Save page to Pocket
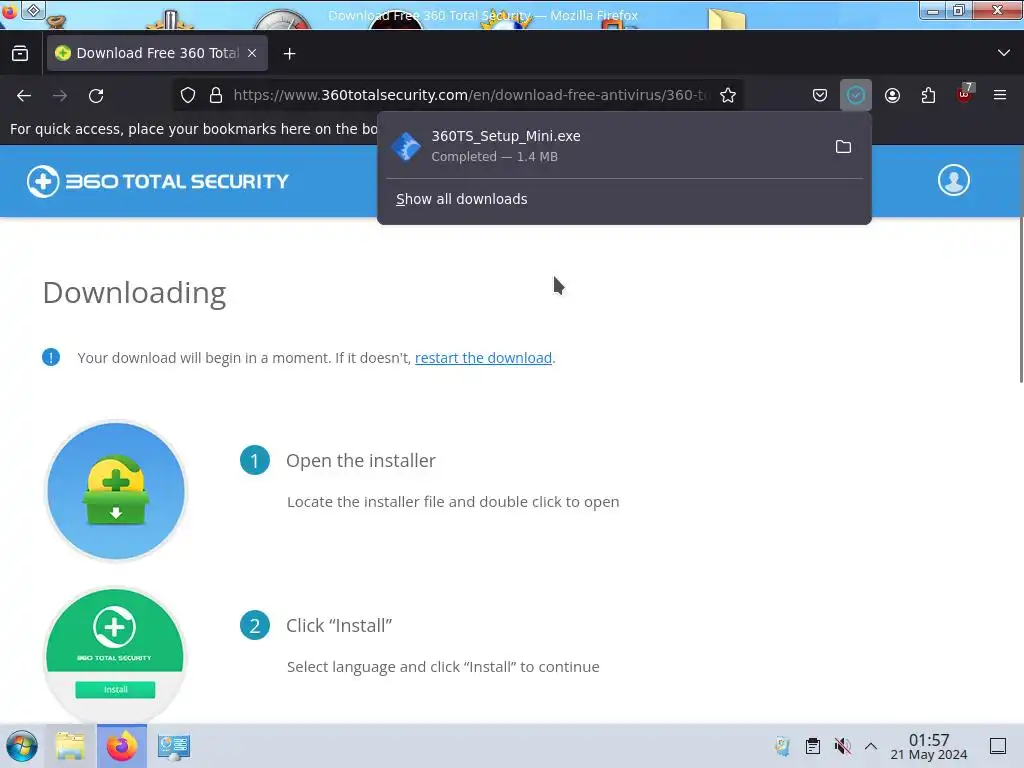Viewport: 1024px width, 768px height. click(x=820, y=95)
